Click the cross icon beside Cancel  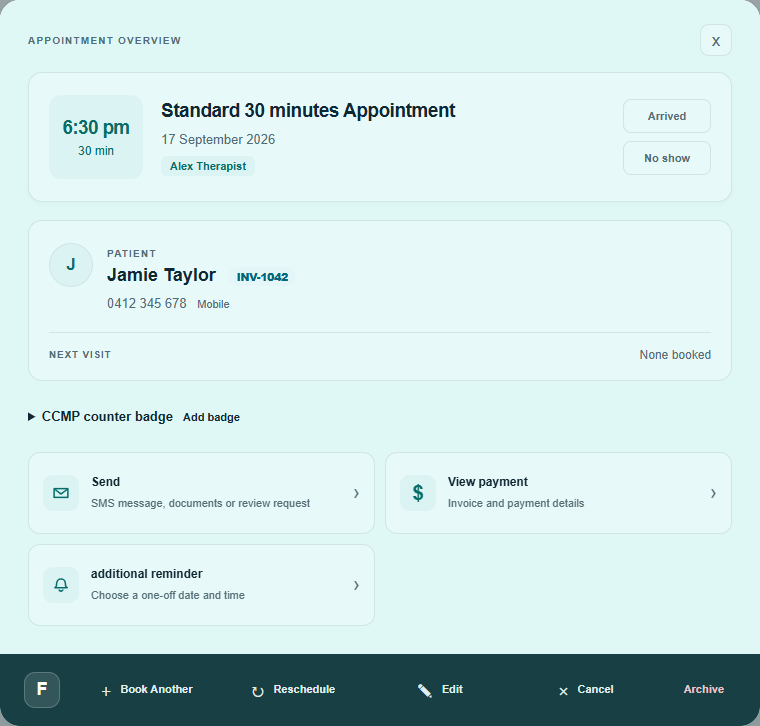tap(563, 692)
